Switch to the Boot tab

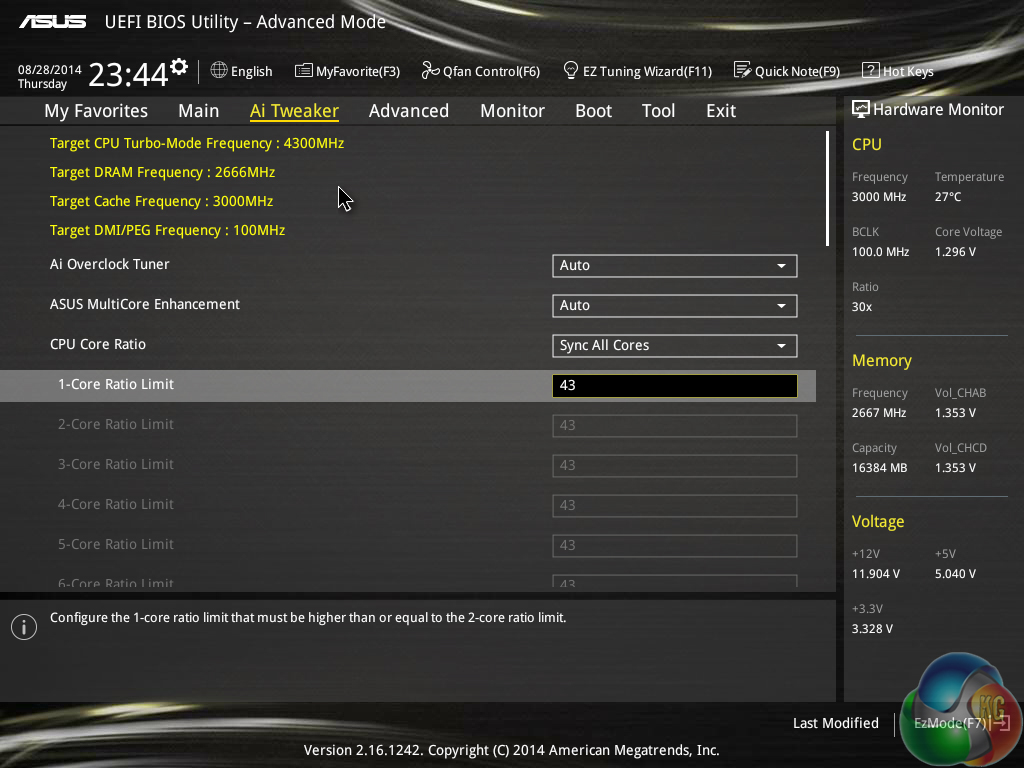(x=594, y=111)
